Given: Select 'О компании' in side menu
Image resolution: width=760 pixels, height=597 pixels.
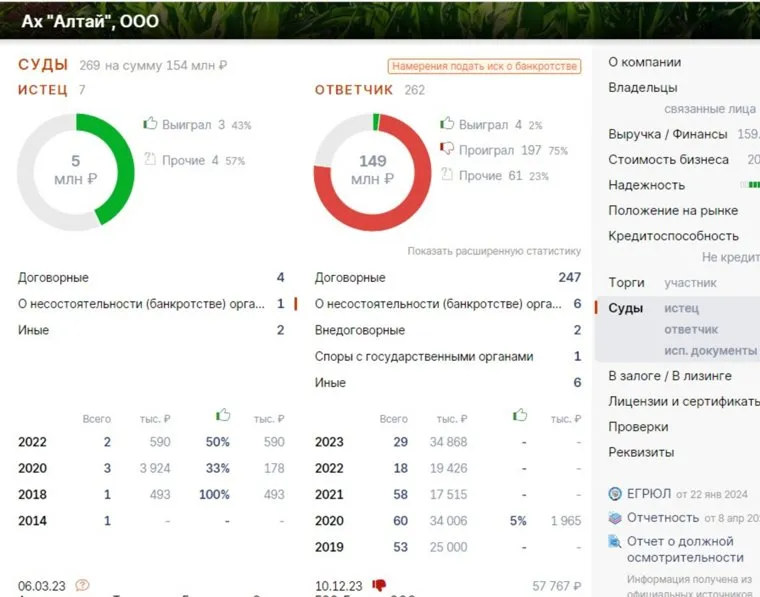Looking at the screenshot, I should pyautogui.click(x=644, y=62).
